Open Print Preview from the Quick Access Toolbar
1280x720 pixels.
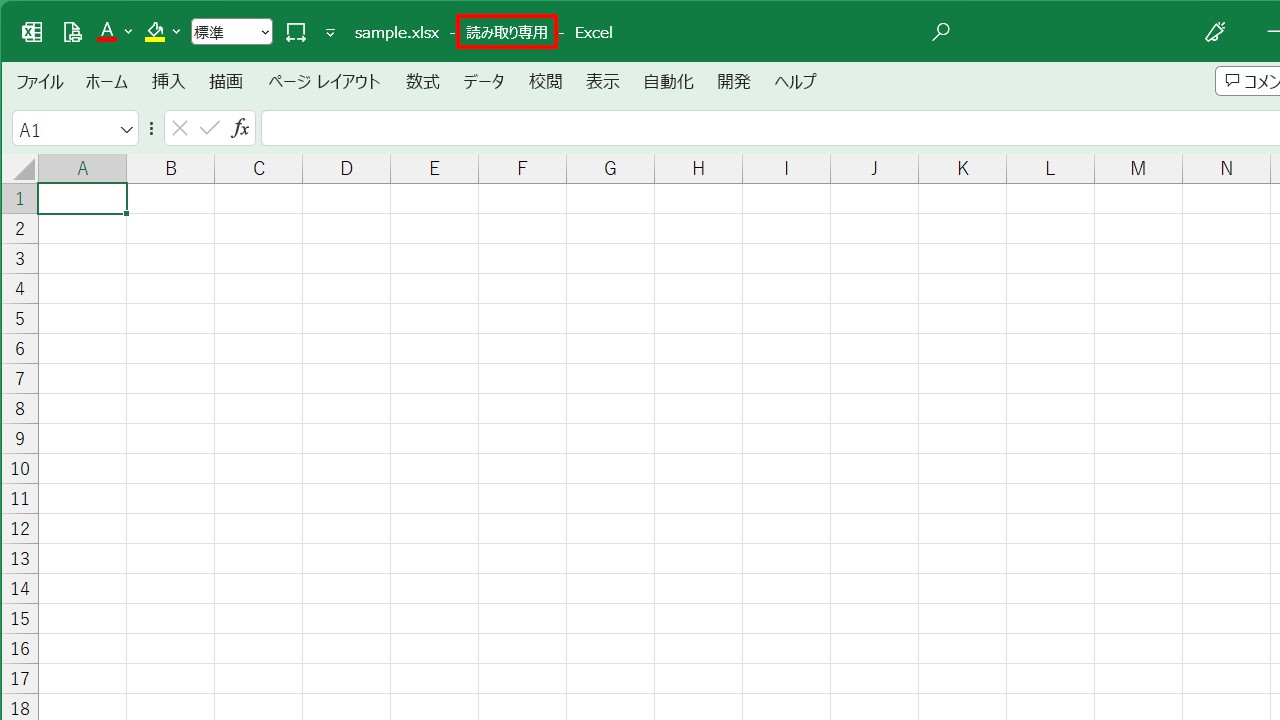coord(71,32)
